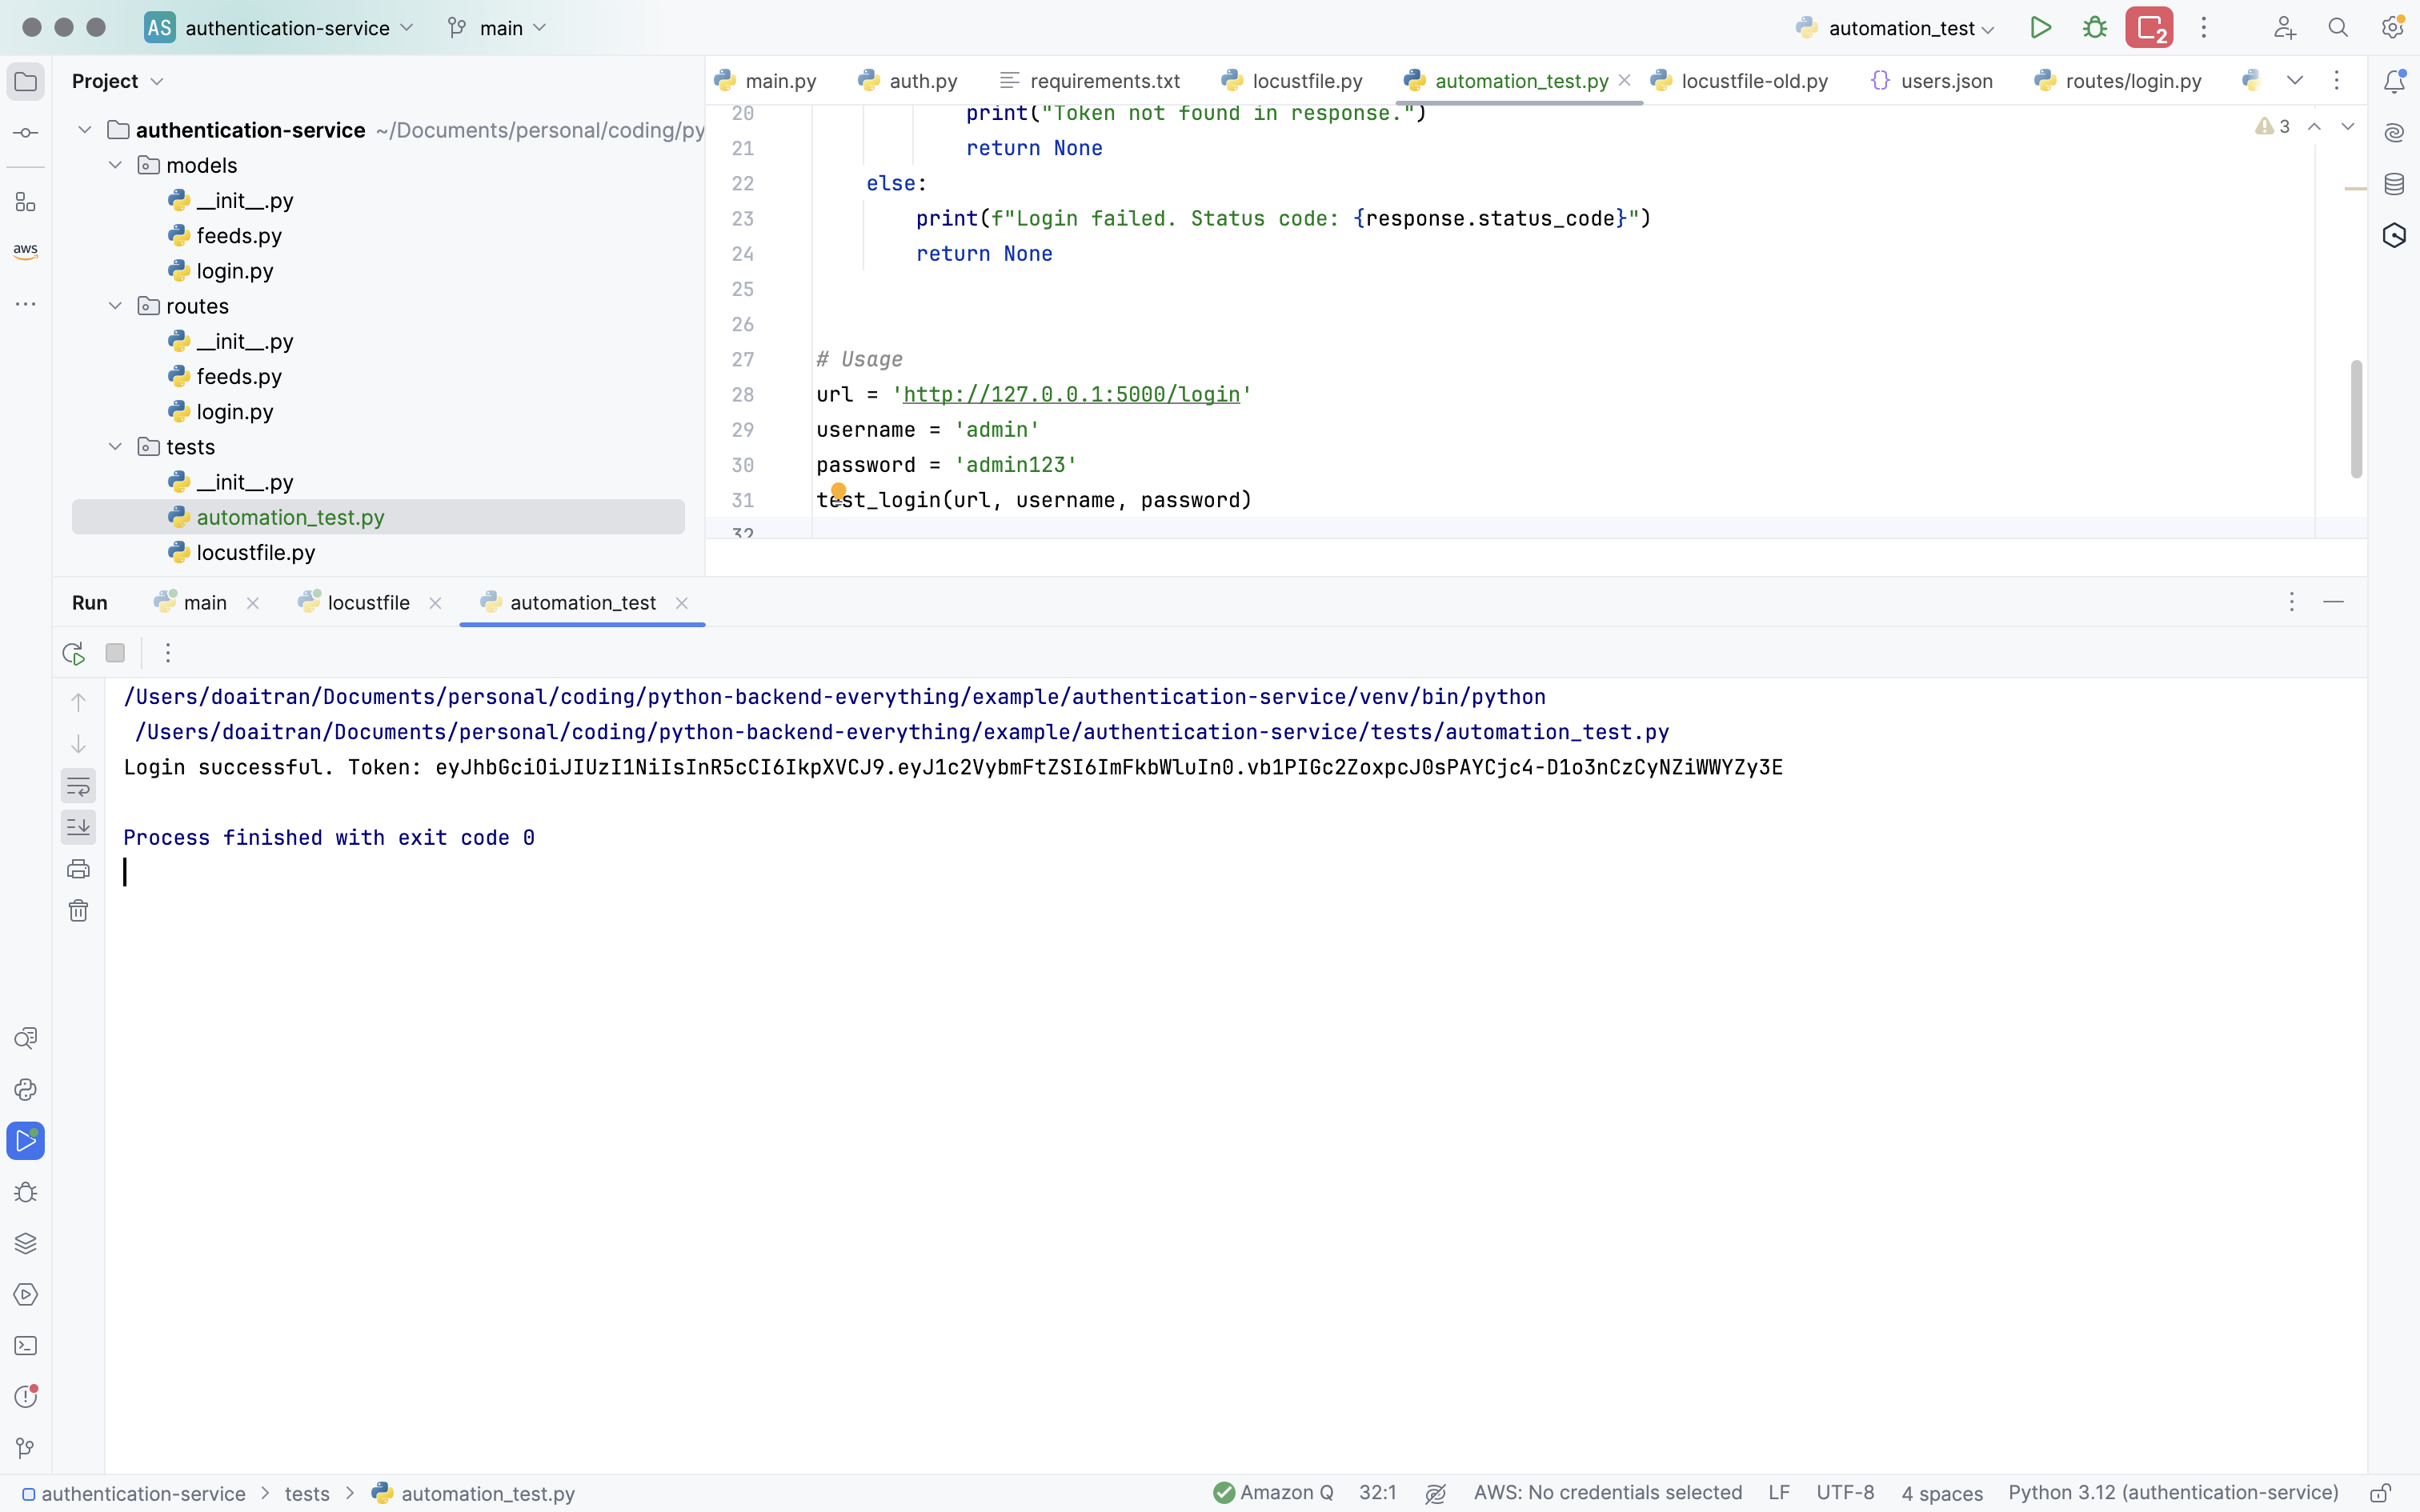Image resolution: width=2420 pixels, height=1512 pixels.
Task: Open the Python Console sidebar icon
Action: pyautogui.click(x=26, y=1090)
